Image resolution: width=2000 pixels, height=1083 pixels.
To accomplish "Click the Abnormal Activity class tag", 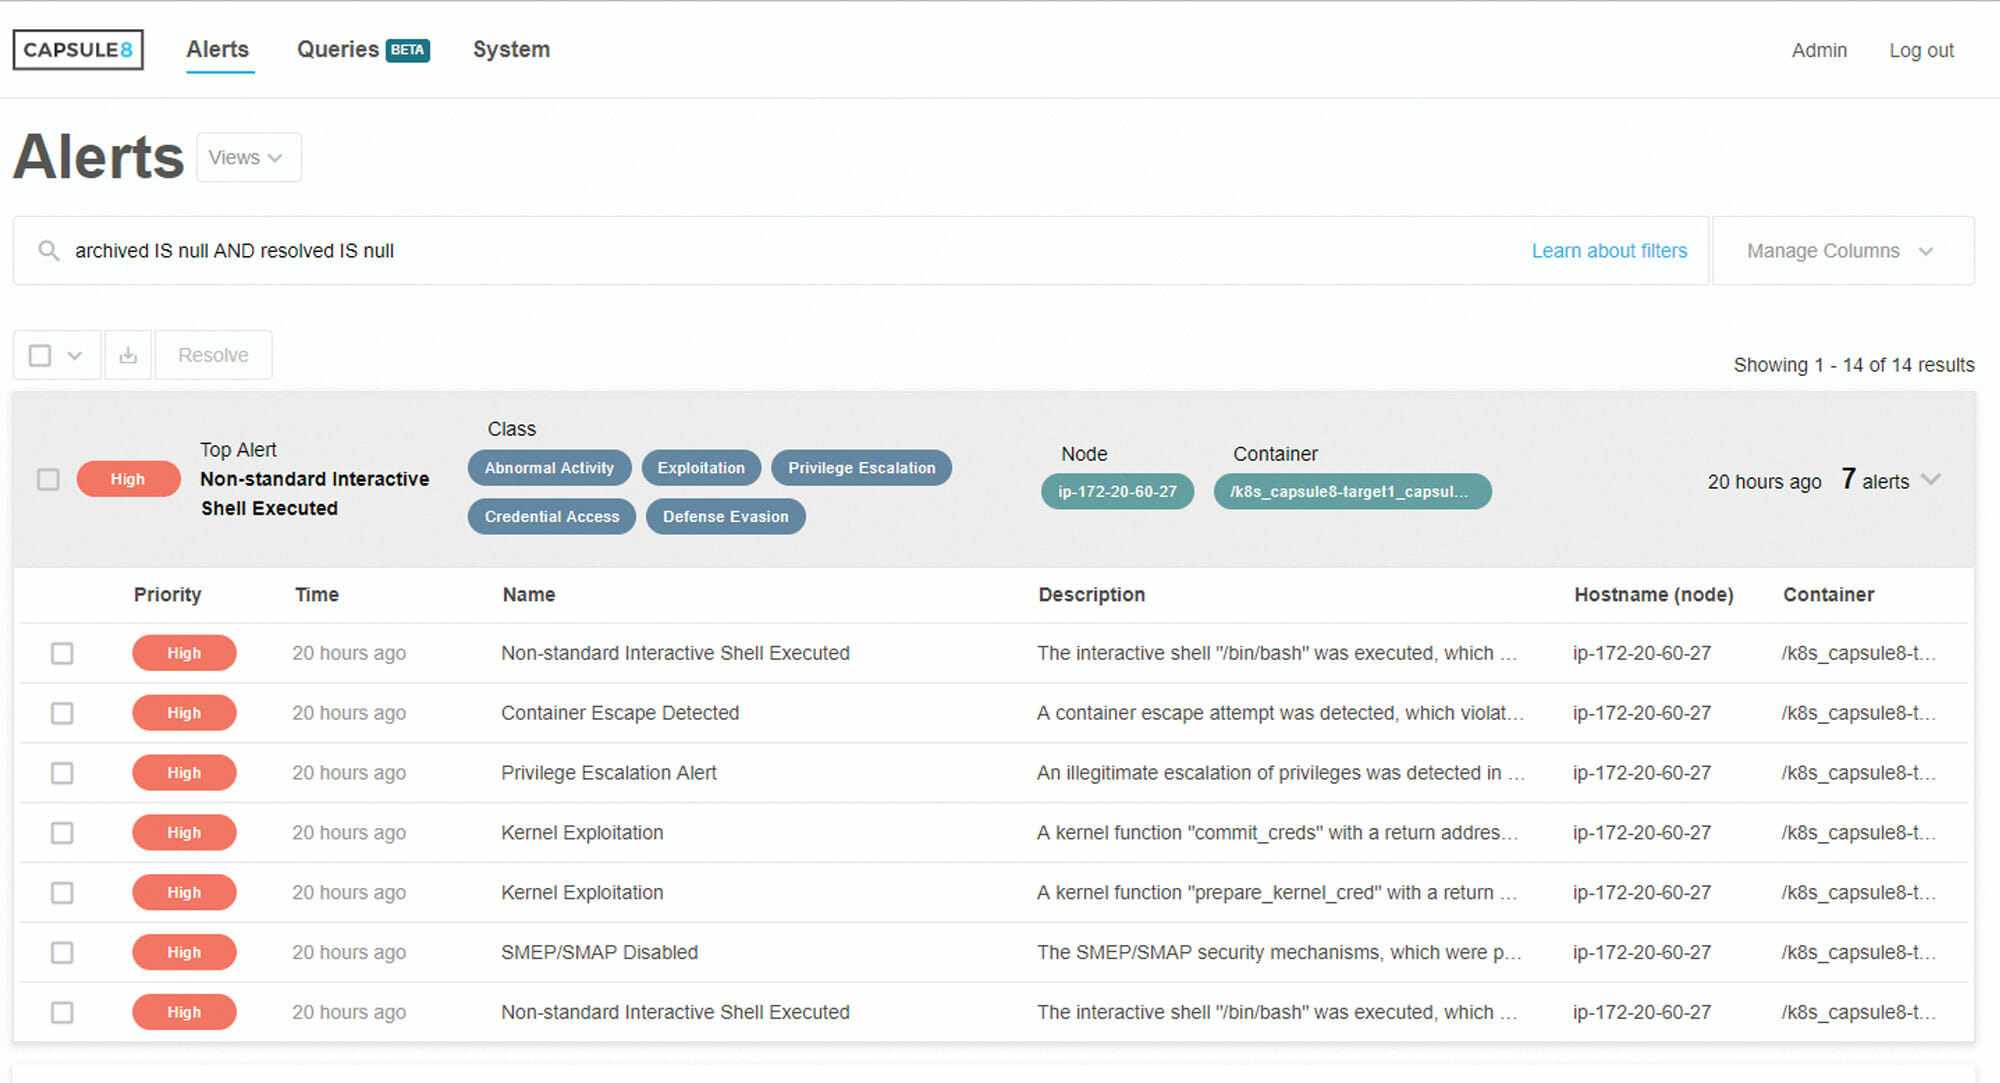I will pos(549,468).
